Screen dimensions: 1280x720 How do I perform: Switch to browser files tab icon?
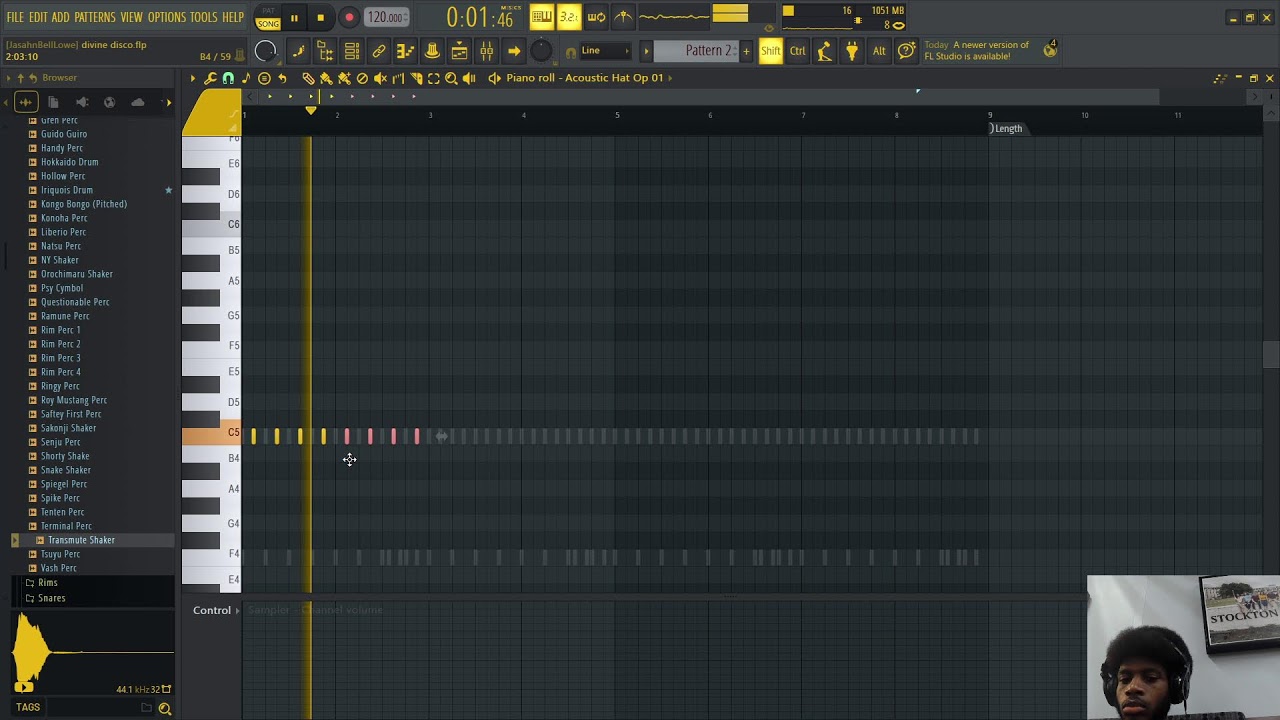coord(53,102)
